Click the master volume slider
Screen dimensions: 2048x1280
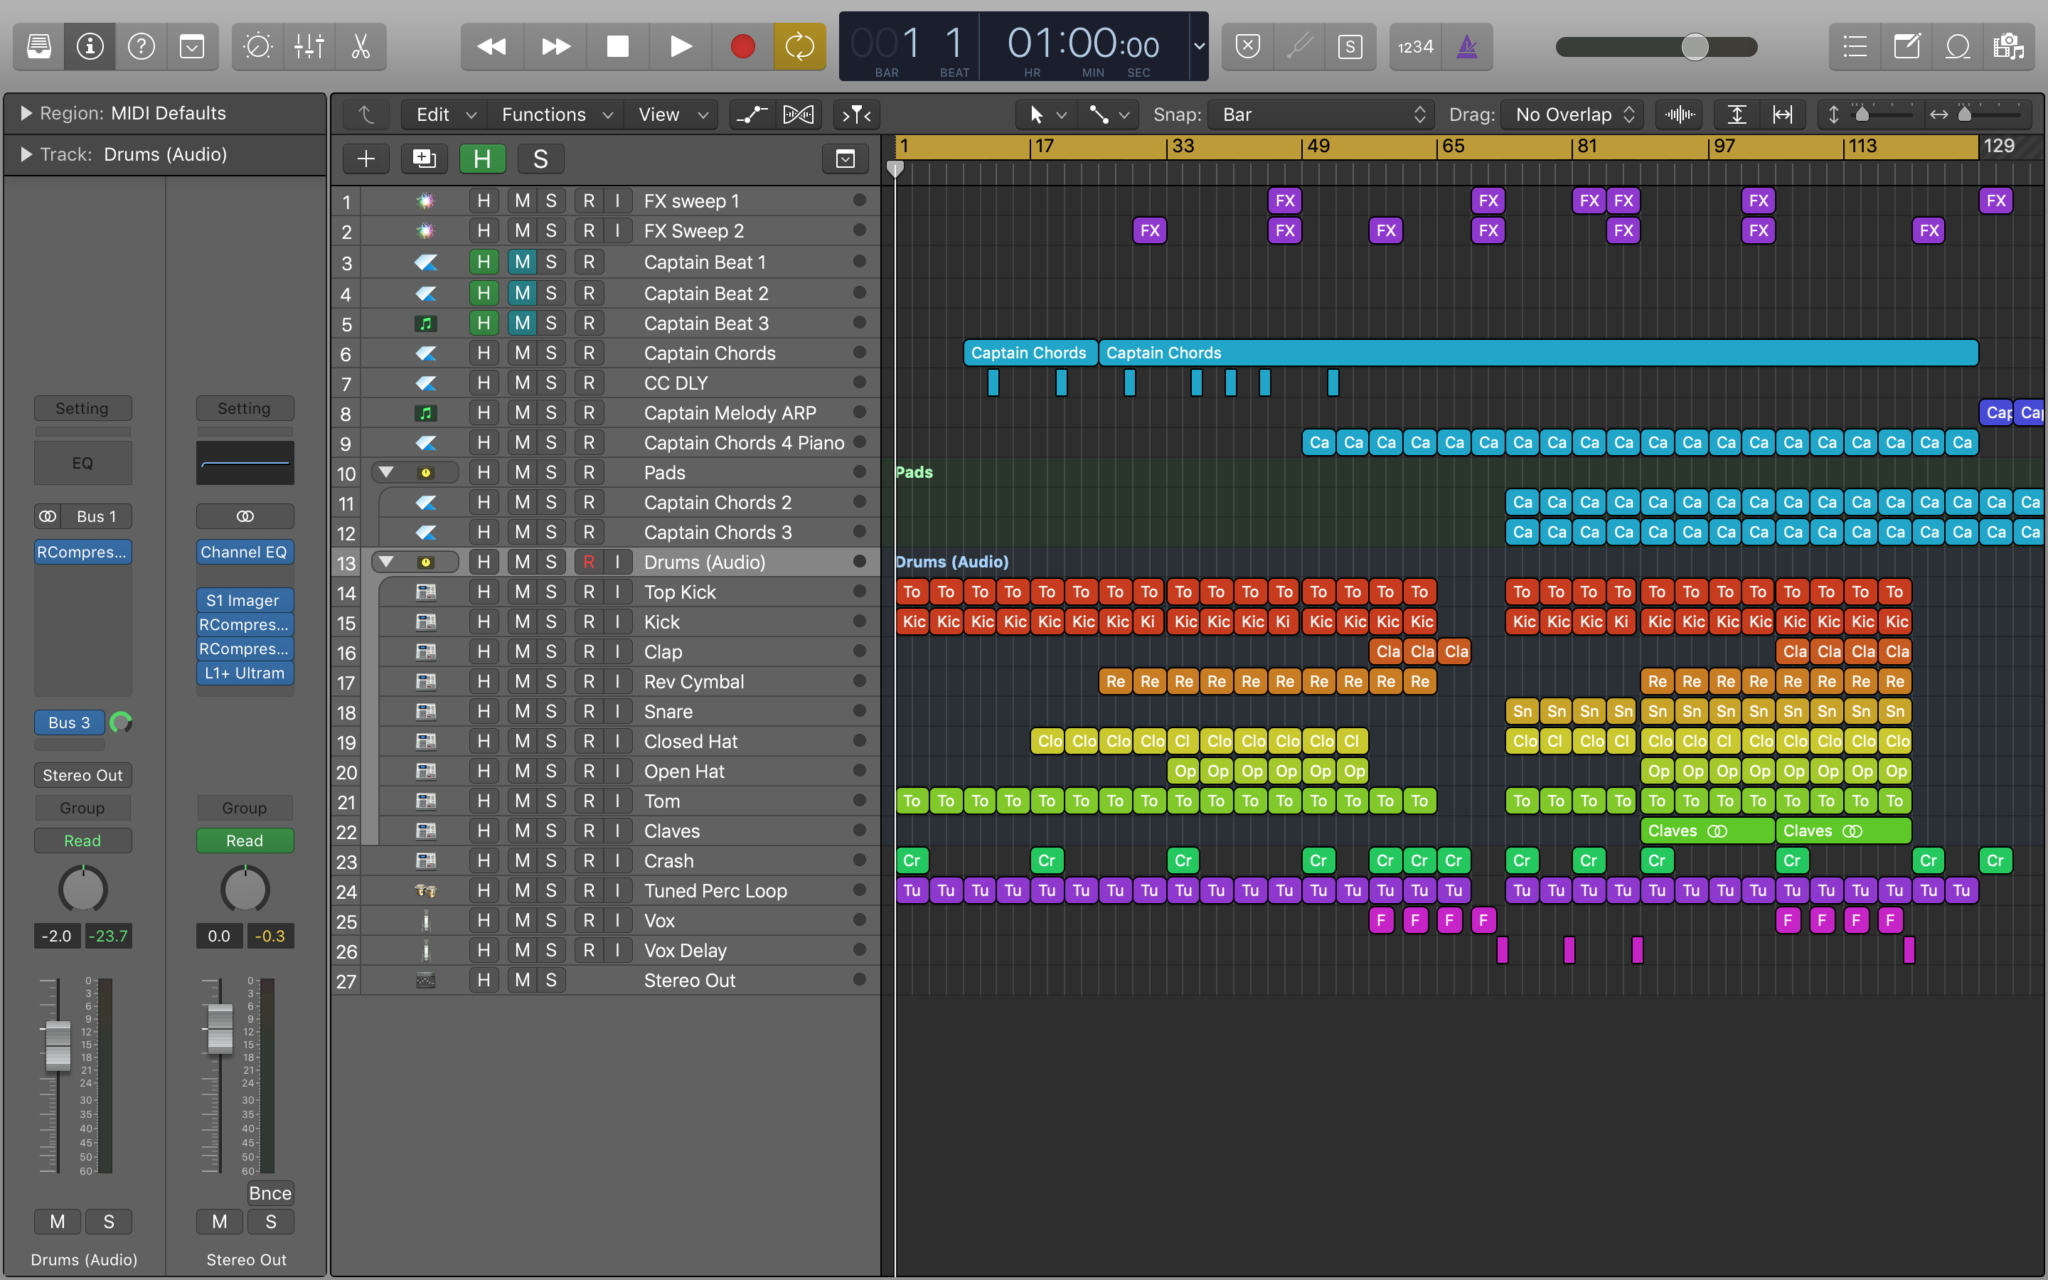click(x=1657, y=46)
